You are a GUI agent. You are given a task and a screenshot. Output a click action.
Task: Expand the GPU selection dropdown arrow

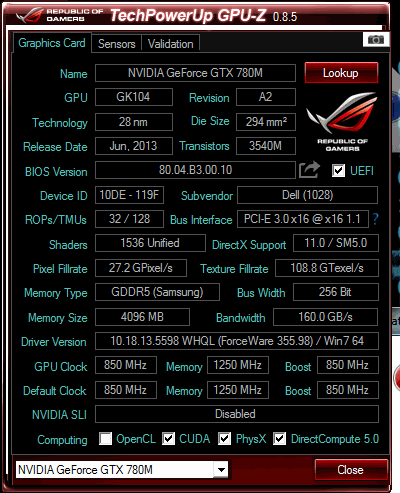tap(221, 470)
